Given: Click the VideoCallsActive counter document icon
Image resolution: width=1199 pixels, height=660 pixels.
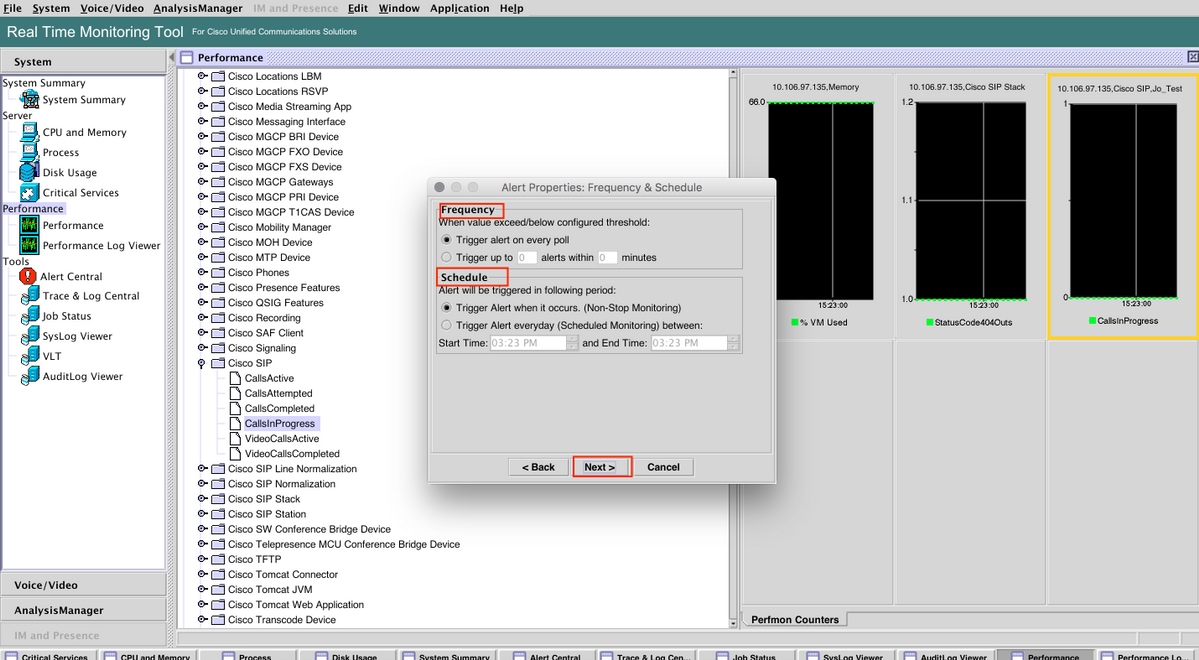Looking at the screenshot, I should (x=236, y=438).
